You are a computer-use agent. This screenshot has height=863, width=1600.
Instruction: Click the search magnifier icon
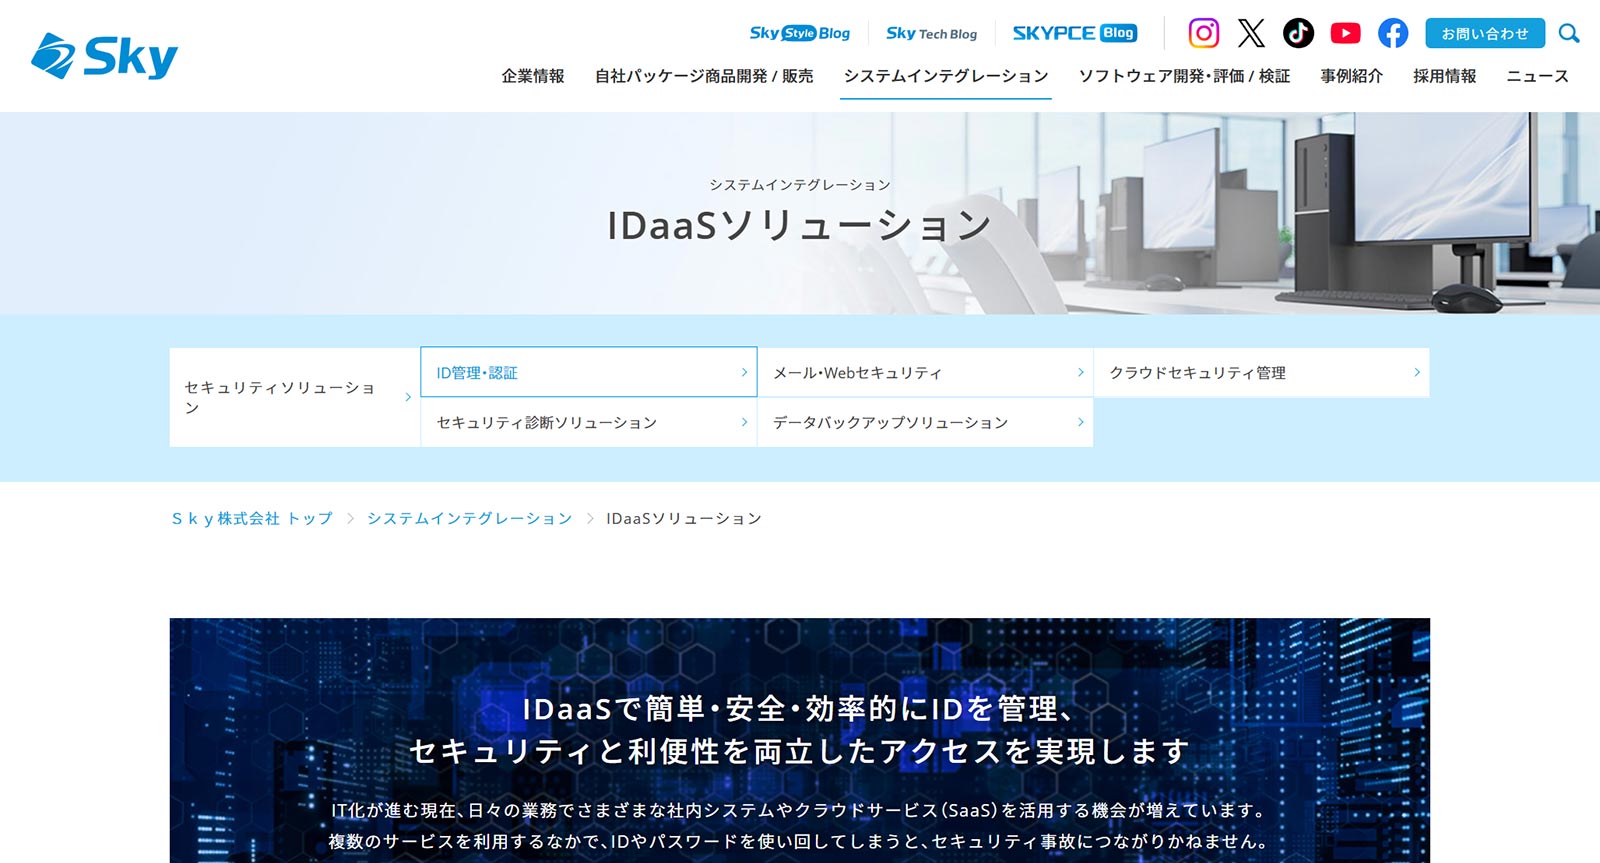coord(1569,33)
